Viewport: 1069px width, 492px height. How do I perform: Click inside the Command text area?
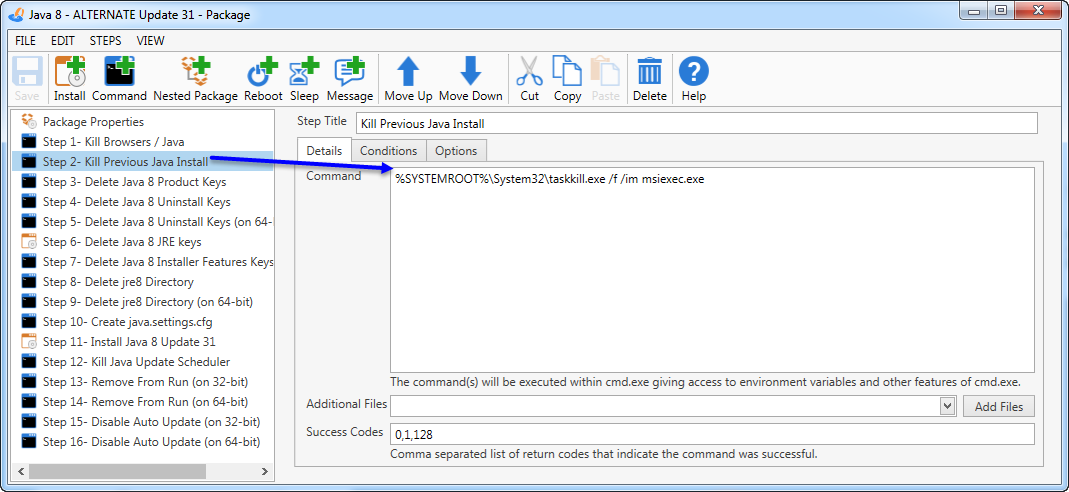point(712,270)
